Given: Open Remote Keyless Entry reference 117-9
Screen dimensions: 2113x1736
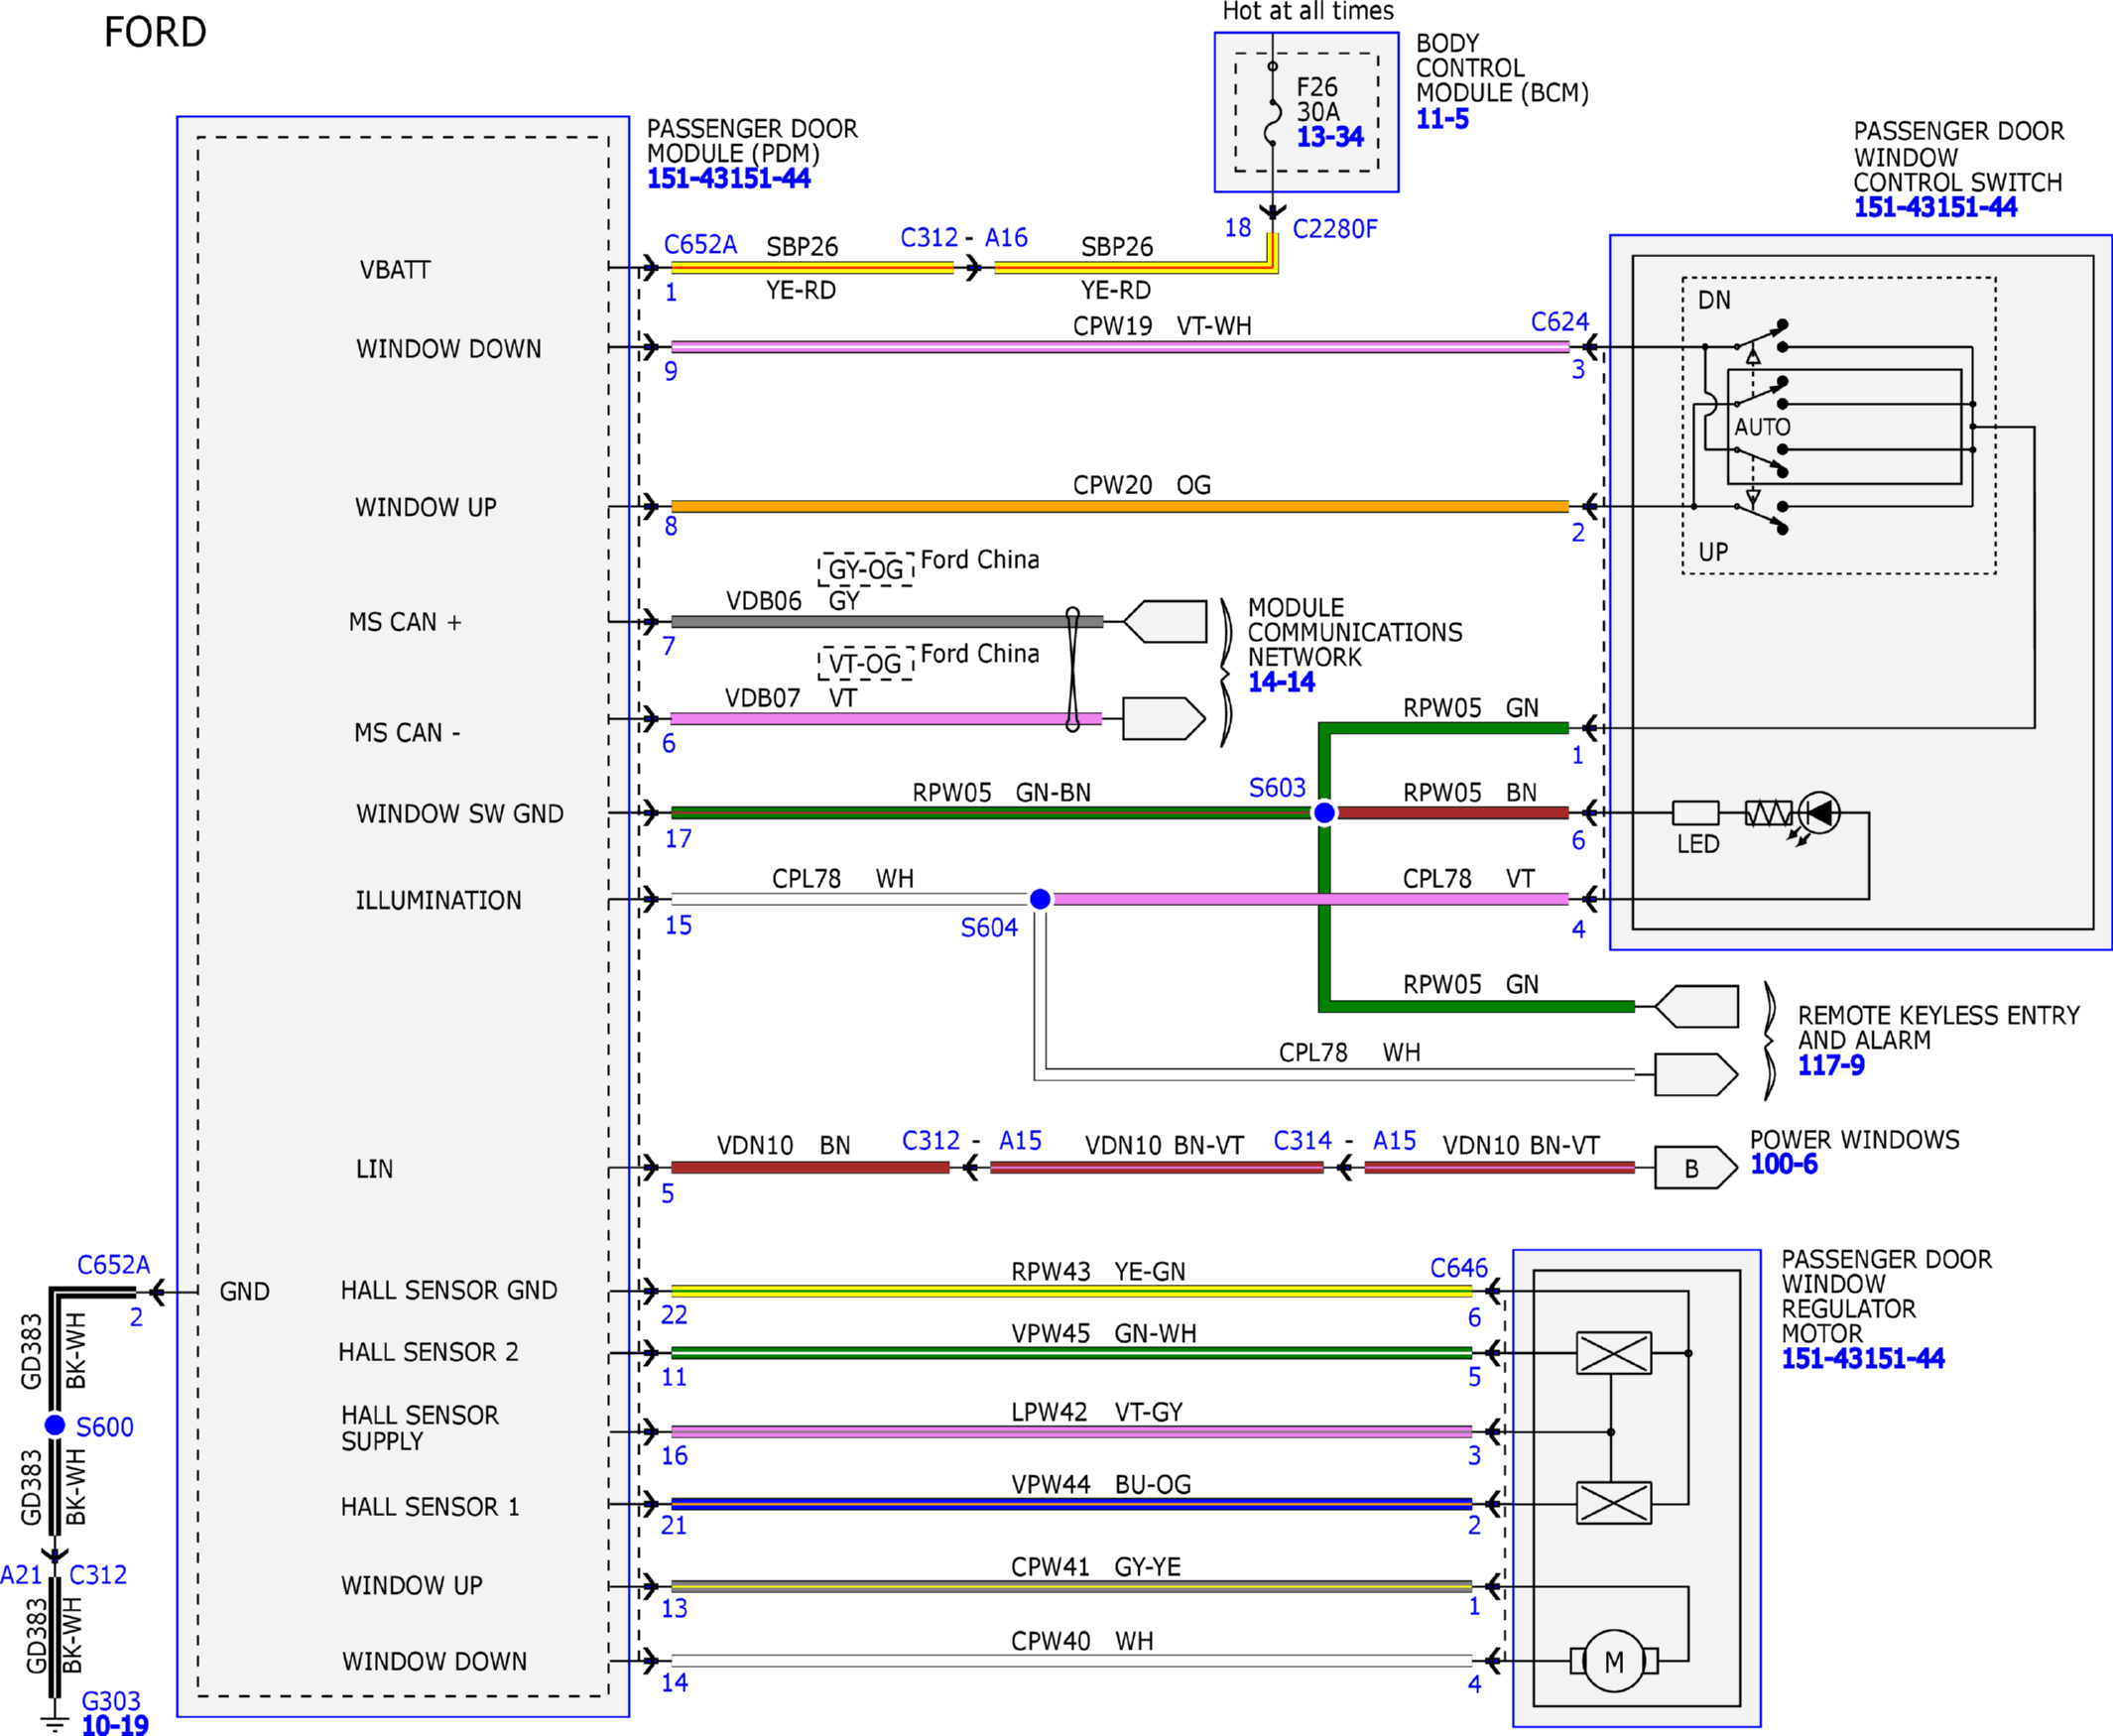Looking at the screenshot, I should click(1831, 1066).
